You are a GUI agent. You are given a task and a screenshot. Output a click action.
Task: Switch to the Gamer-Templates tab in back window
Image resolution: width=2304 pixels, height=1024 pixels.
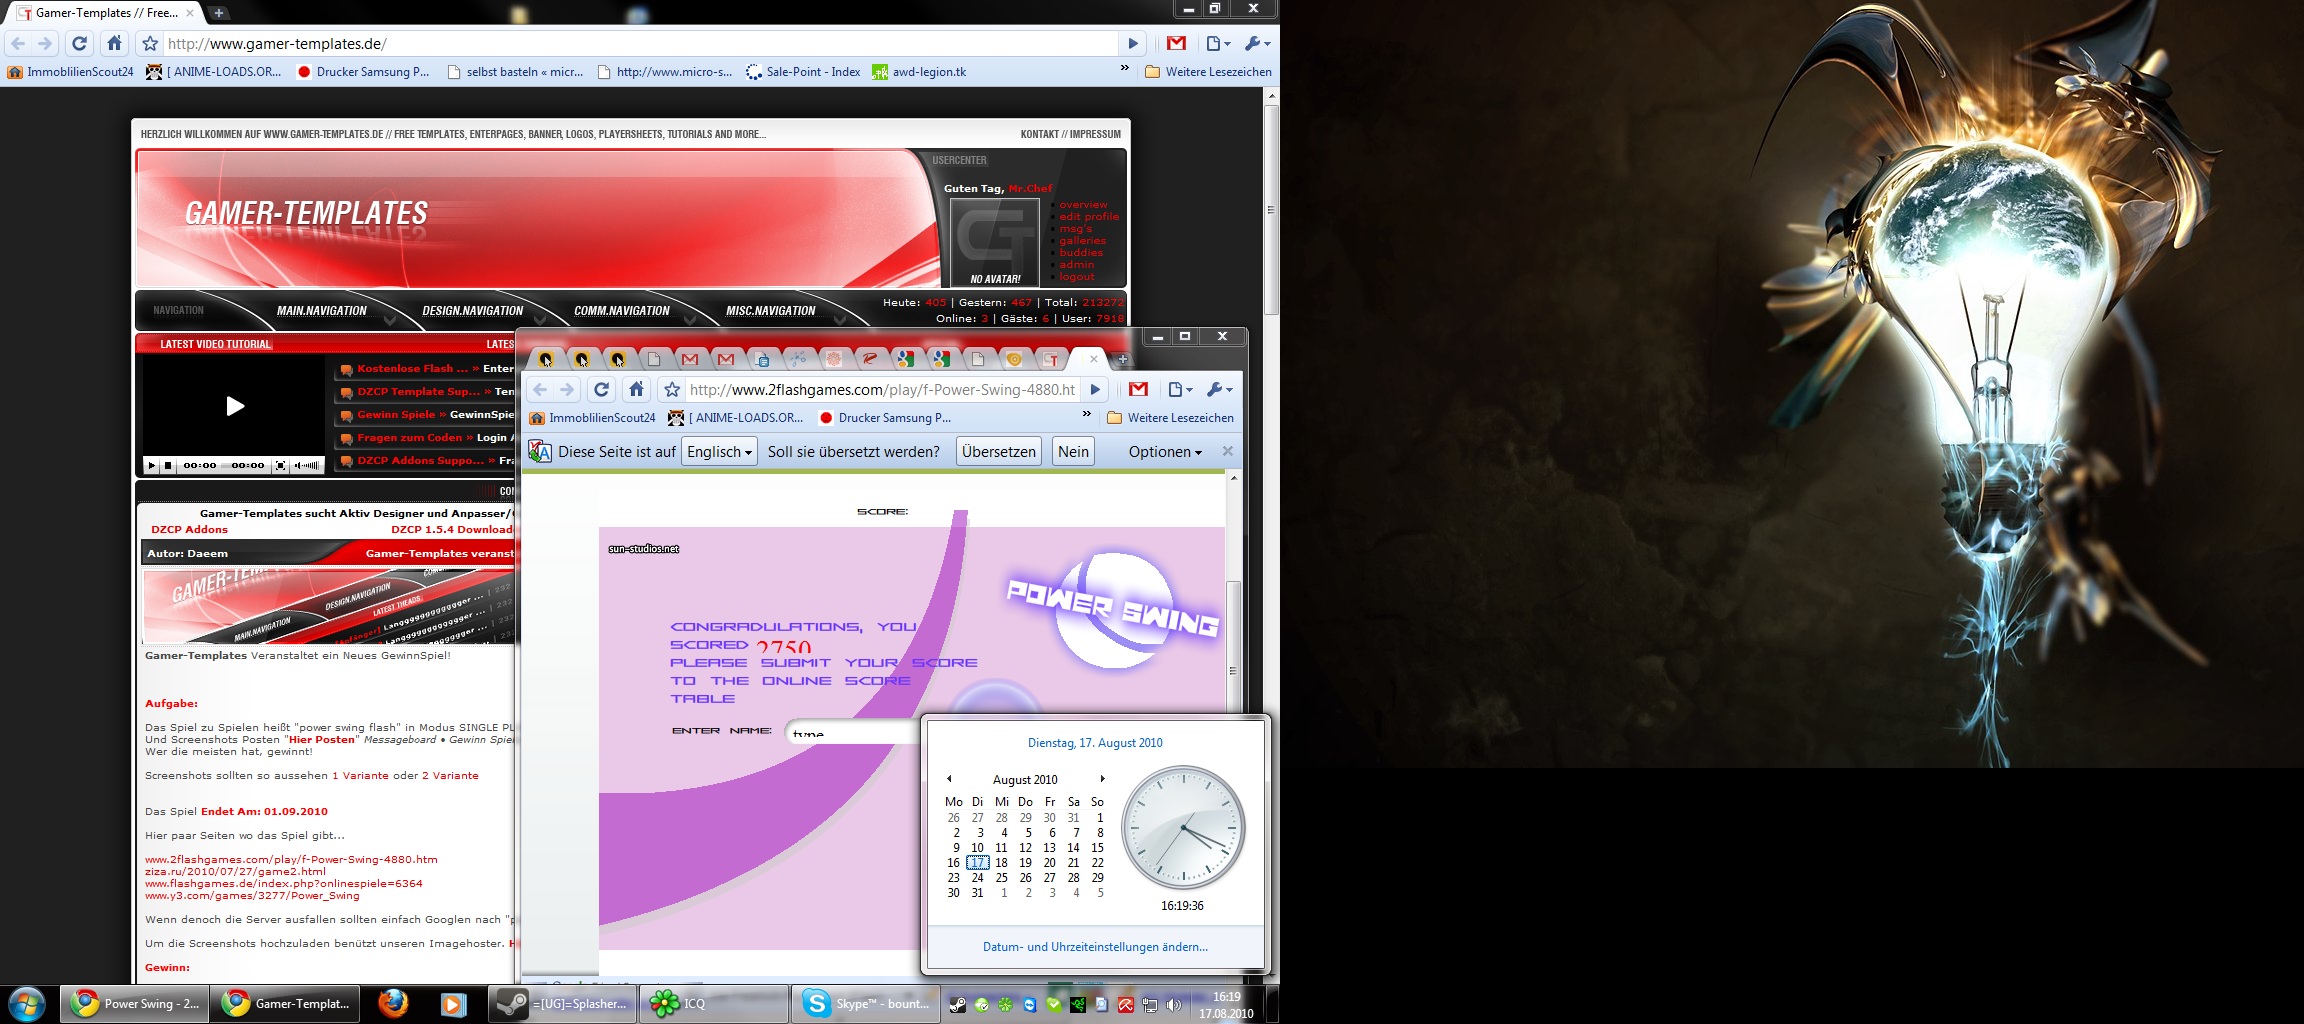(x=103, y=13)
